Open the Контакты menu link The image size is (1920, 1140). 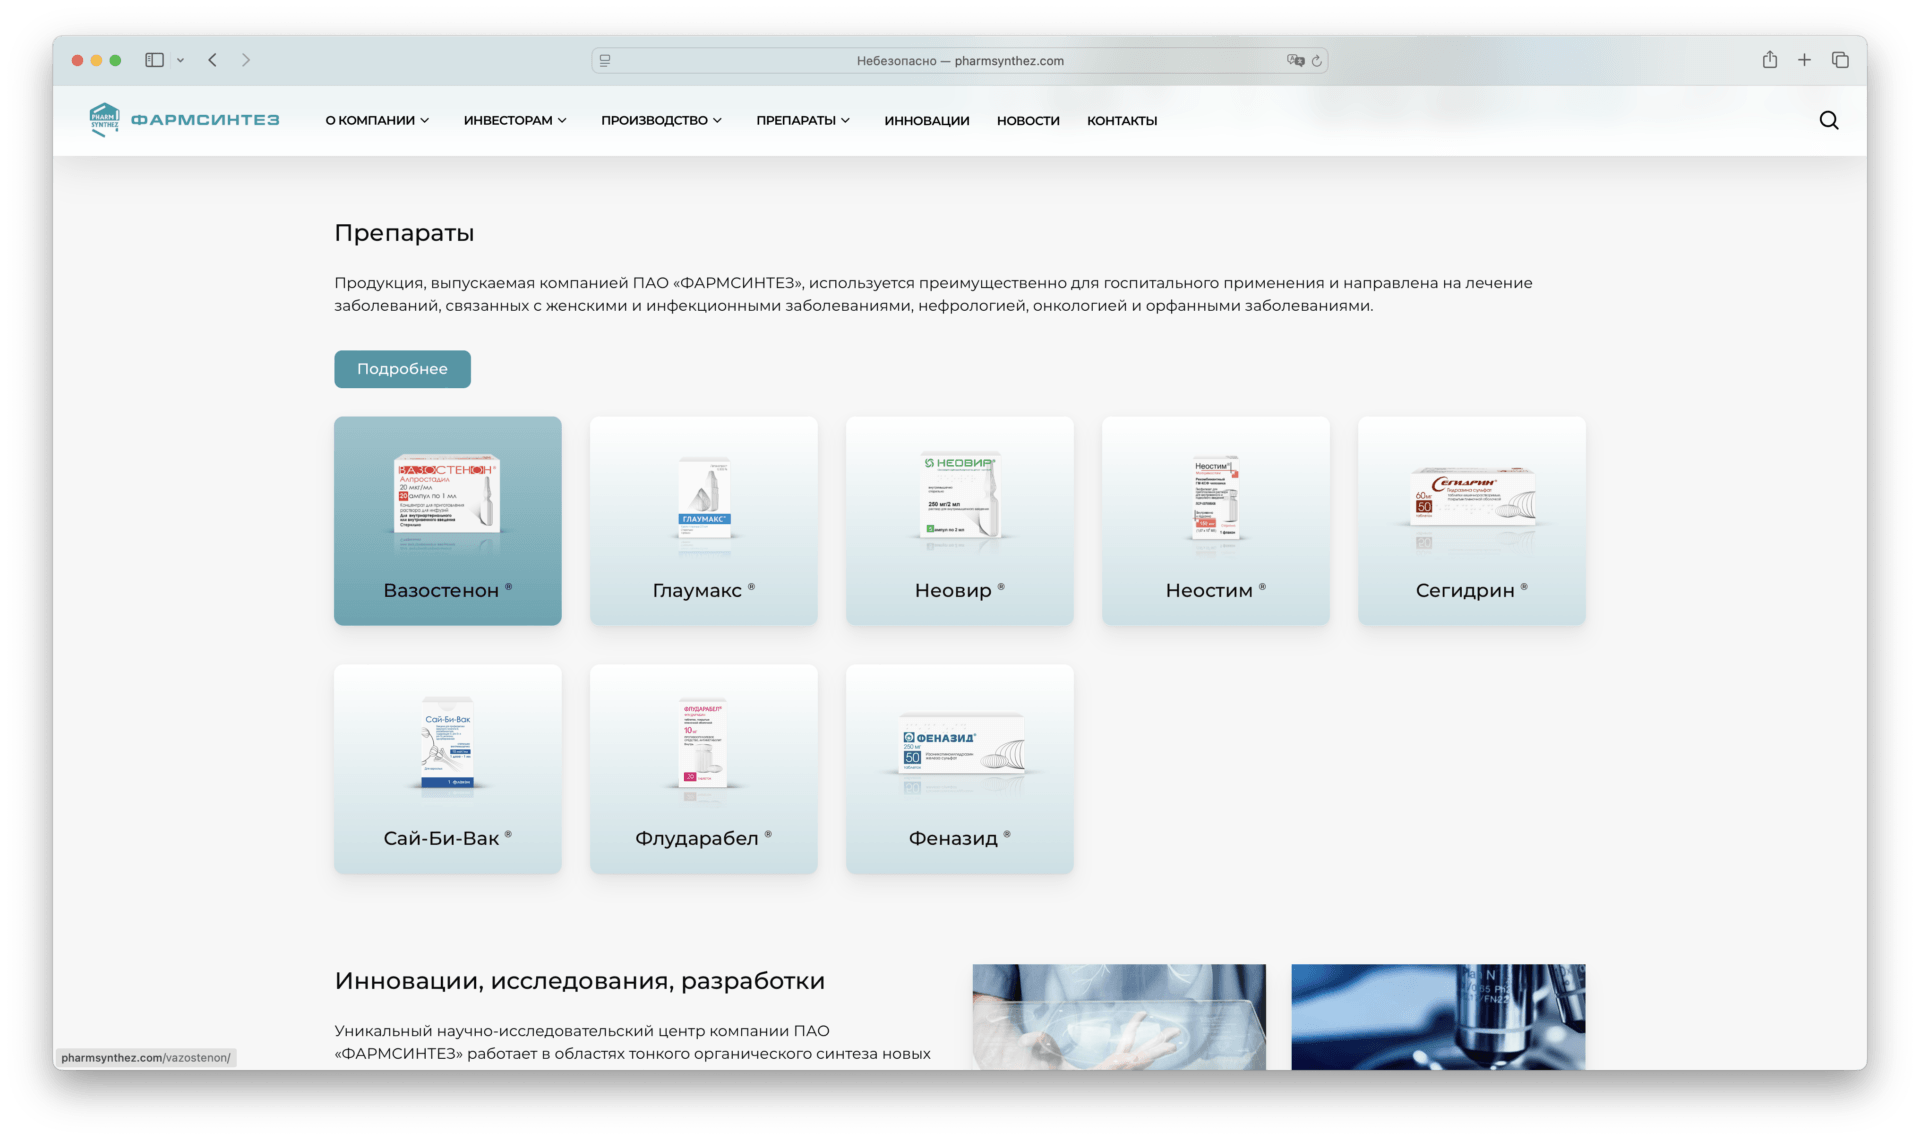1121,120
